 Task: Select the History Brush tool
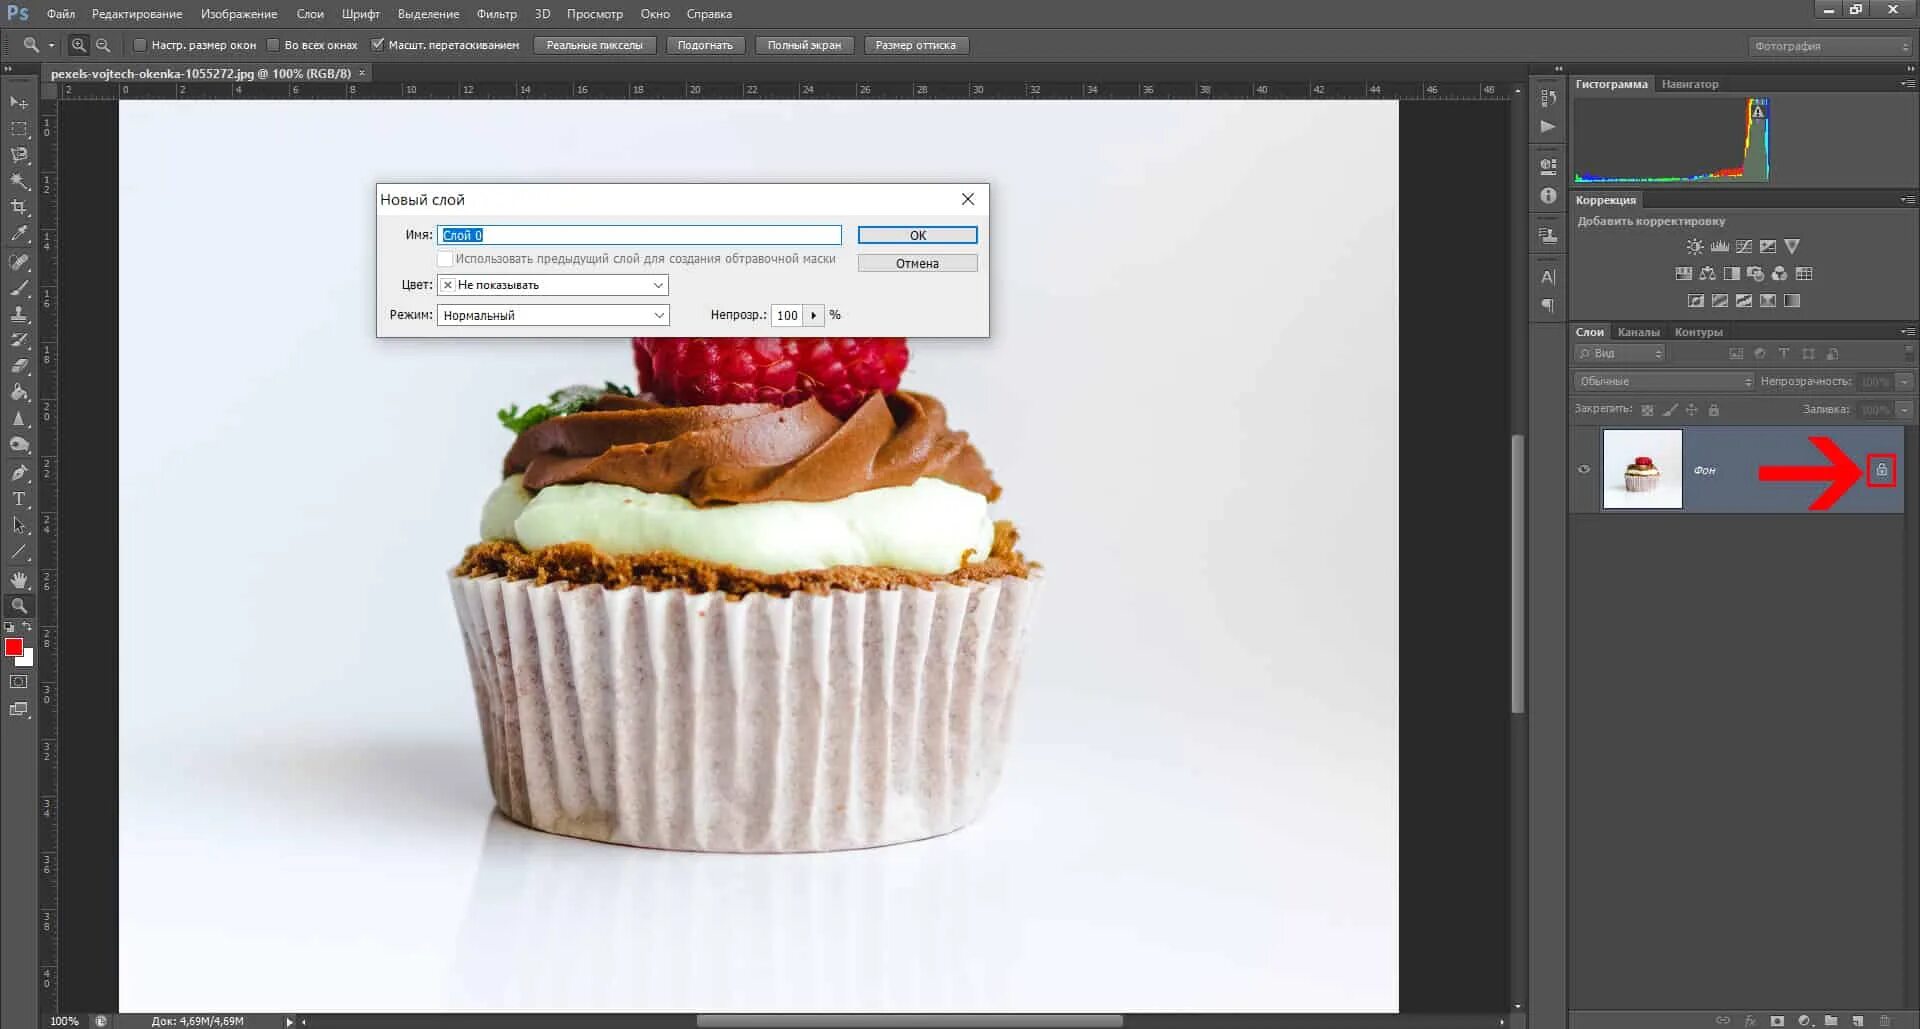[19, 340]
